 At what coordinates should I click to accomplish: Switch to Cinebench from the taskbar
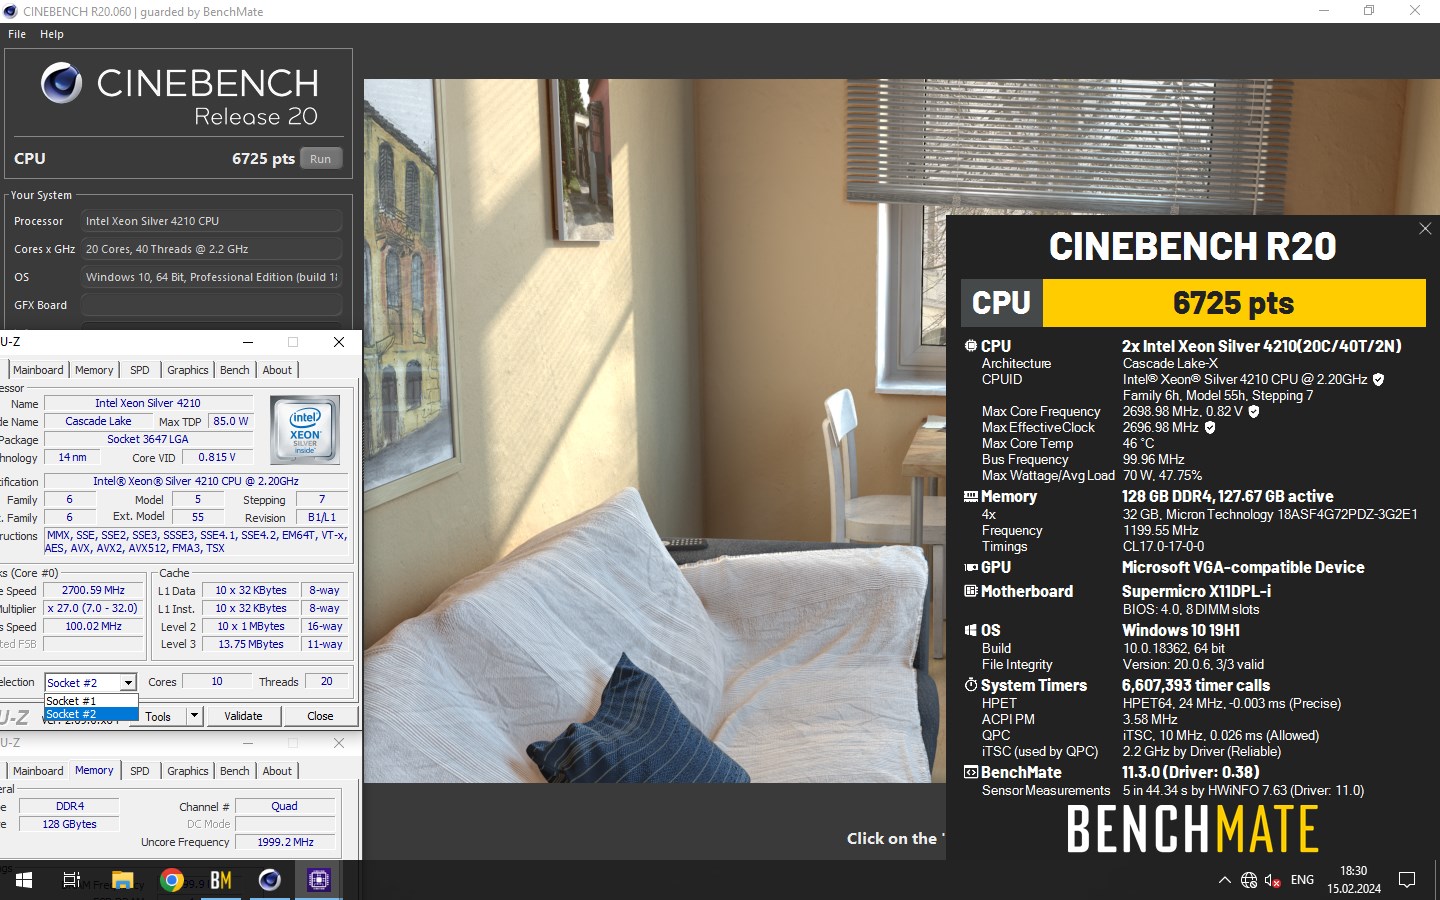[x=270, y=880]
